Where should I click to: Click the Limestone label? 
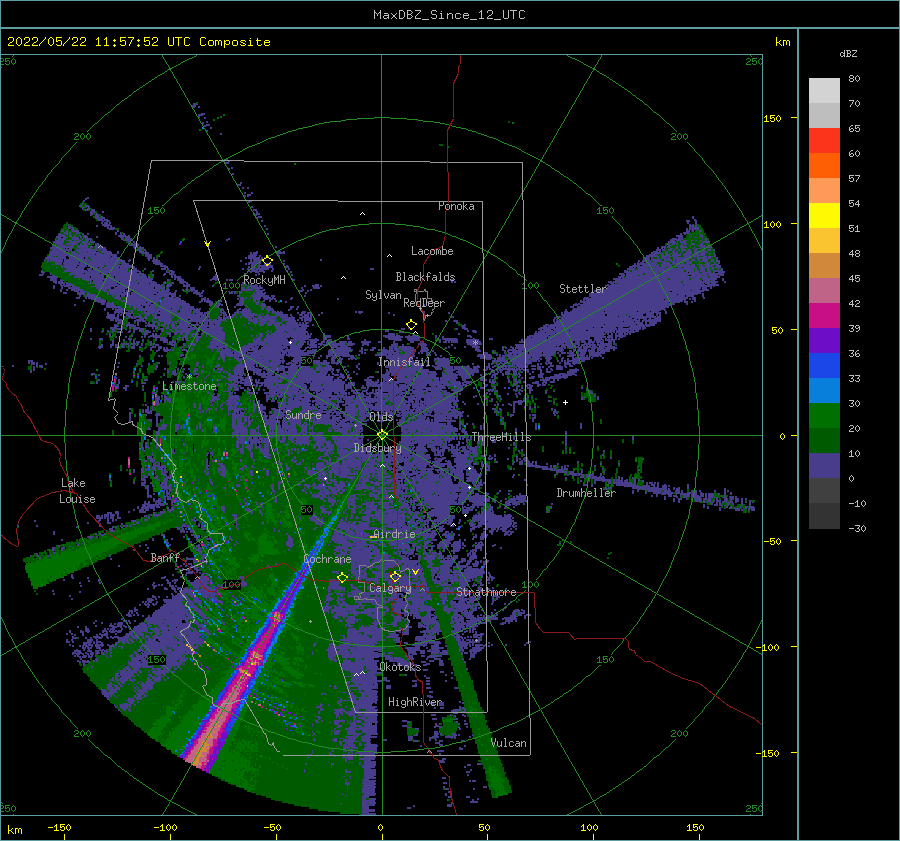coord(189,386)
